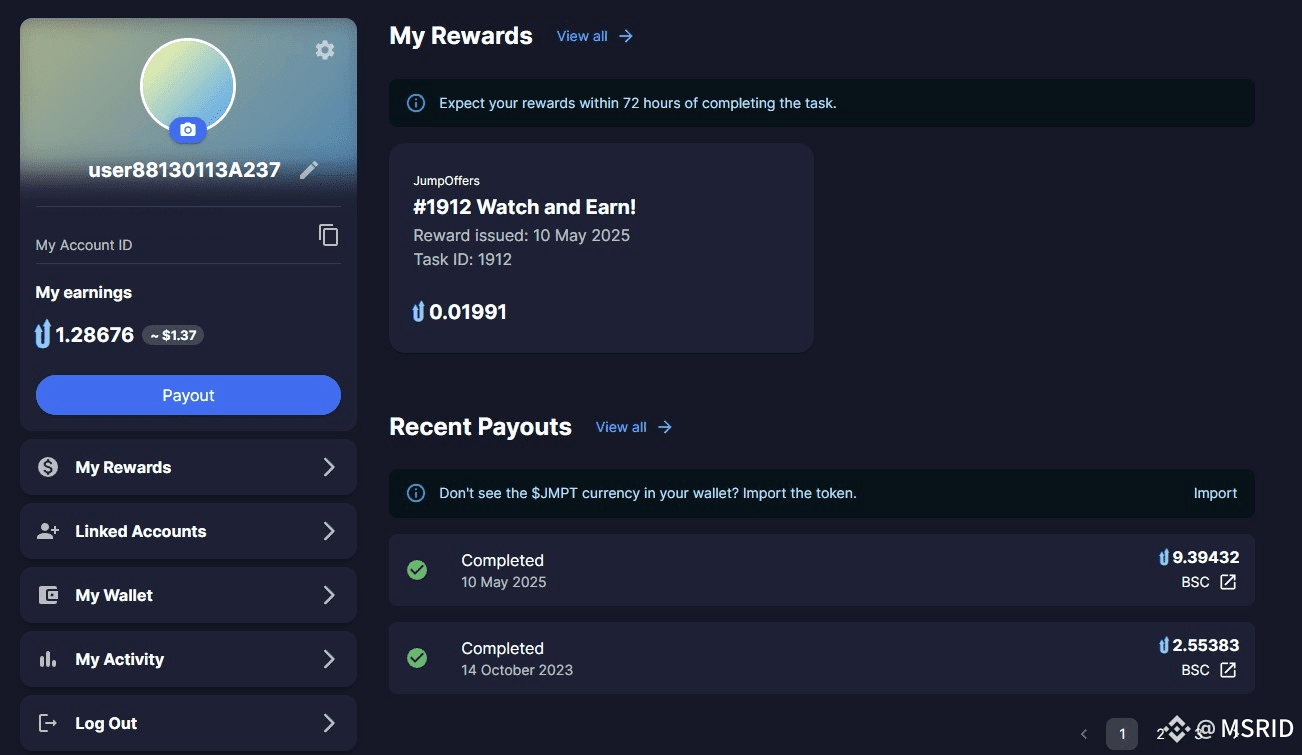Click the green check on 10 May 2025 payout

[x=417, y=570]
